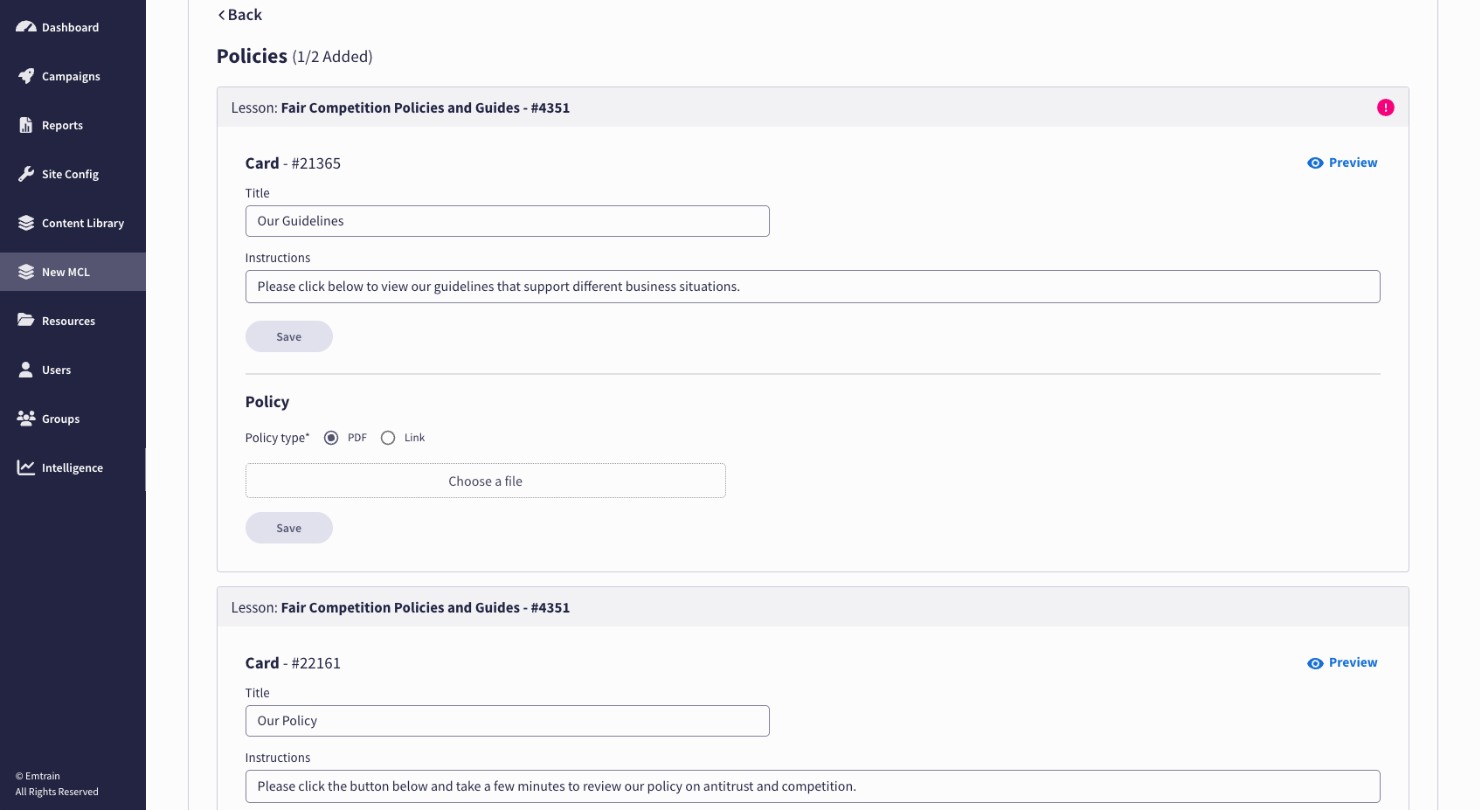Open Resources folder icon in sidebar

point(26,321)
